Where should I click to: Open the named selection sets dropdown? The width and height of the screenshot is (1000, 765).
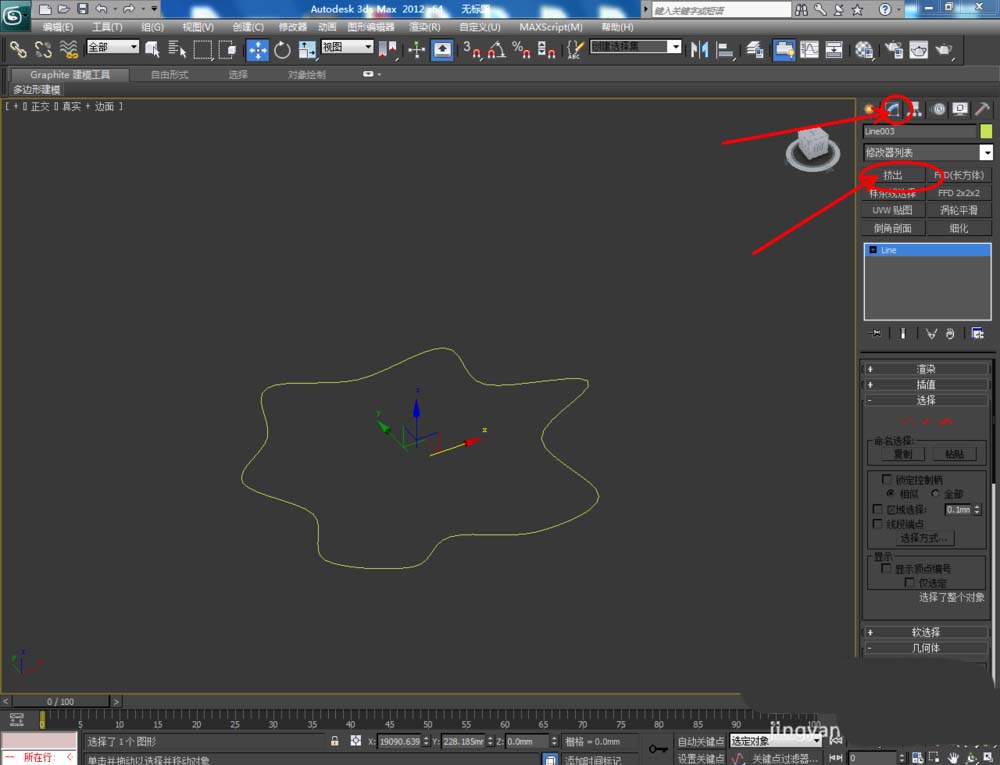pyautogui.click(x=636, y=47)
